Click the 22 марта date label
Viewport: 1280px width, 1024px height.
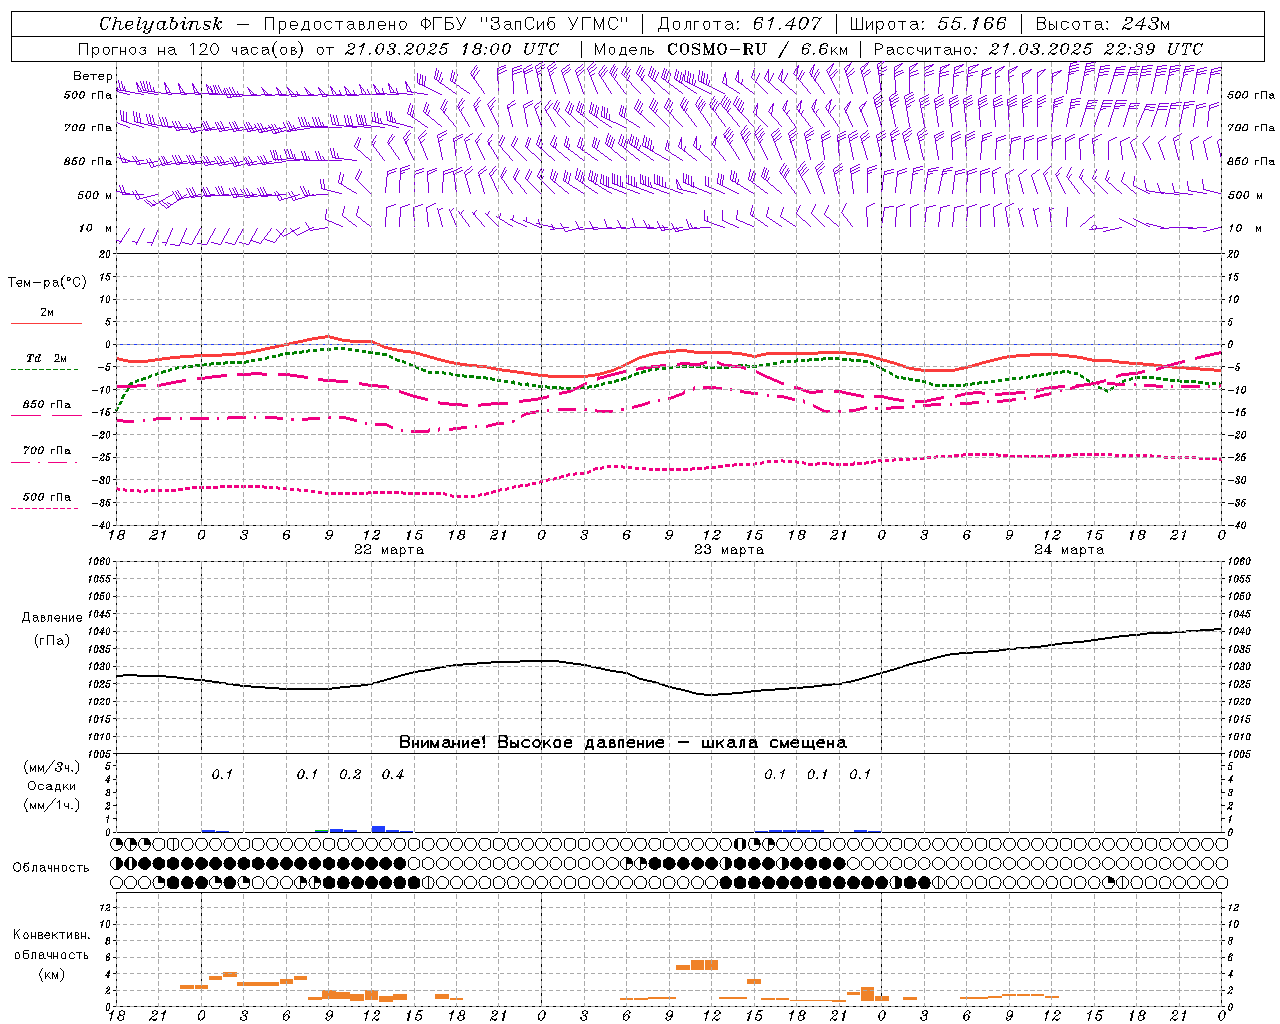click(389, 550)
